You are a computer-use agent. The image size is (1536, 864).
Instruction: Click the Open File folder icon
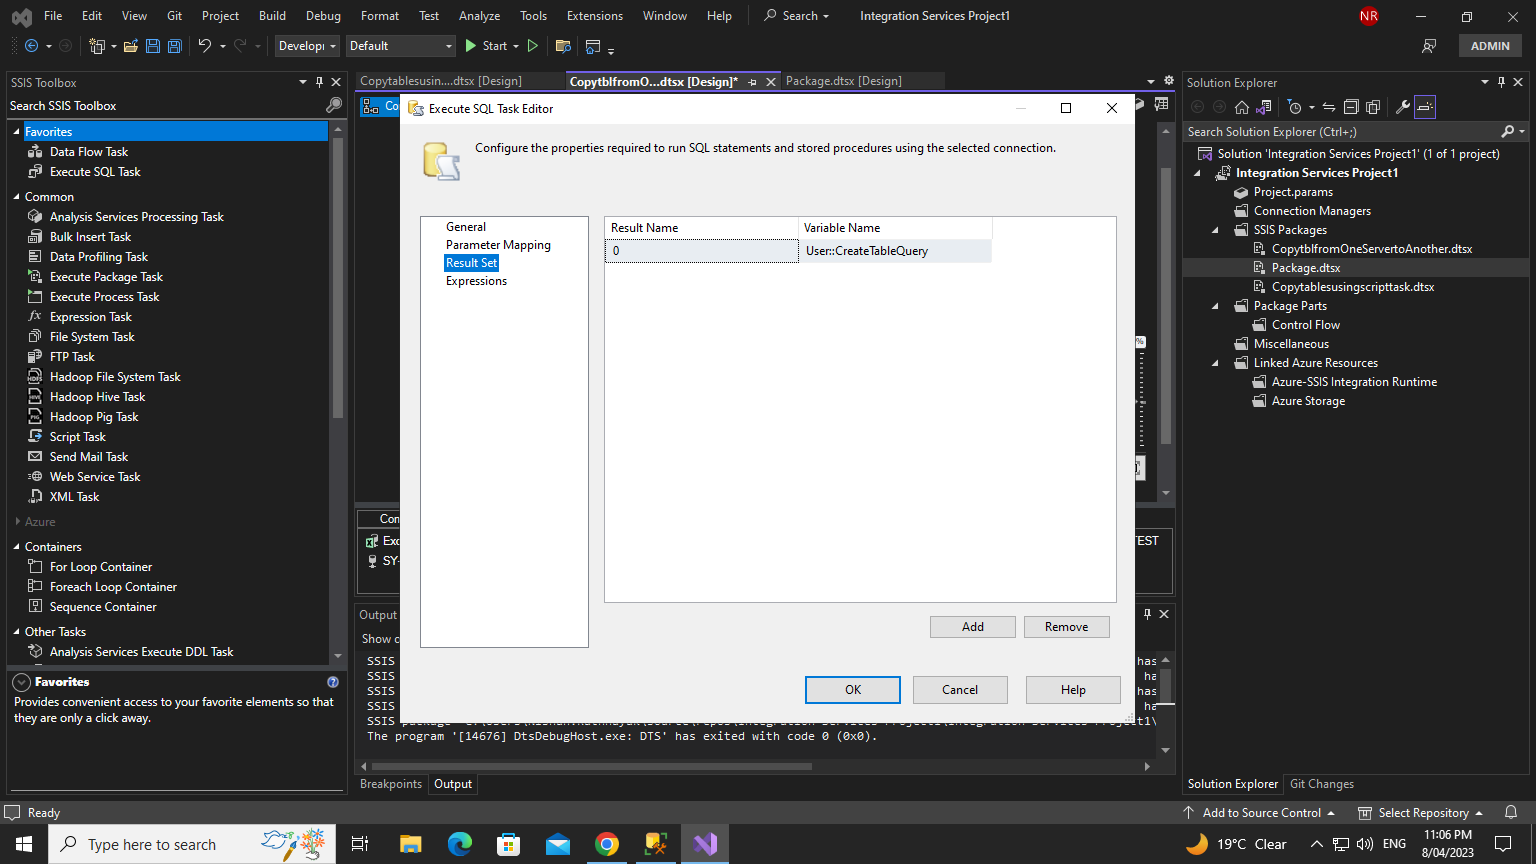131,46
